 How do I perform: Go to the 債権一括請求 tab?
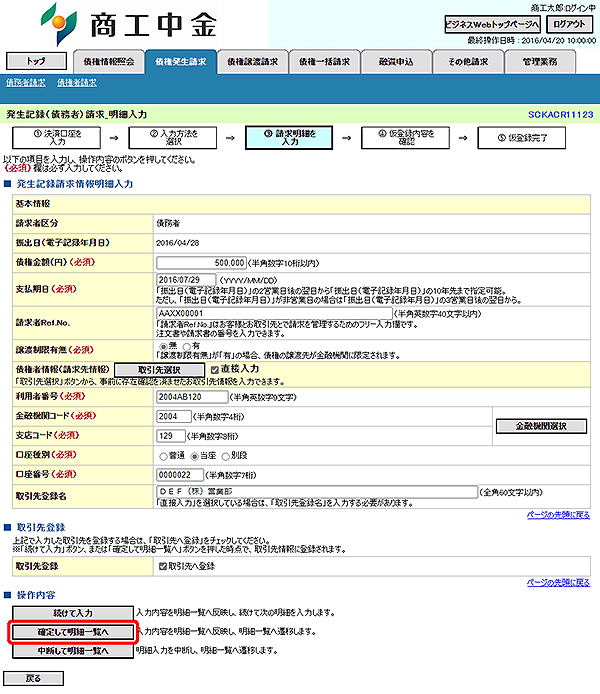click(324, 62)
